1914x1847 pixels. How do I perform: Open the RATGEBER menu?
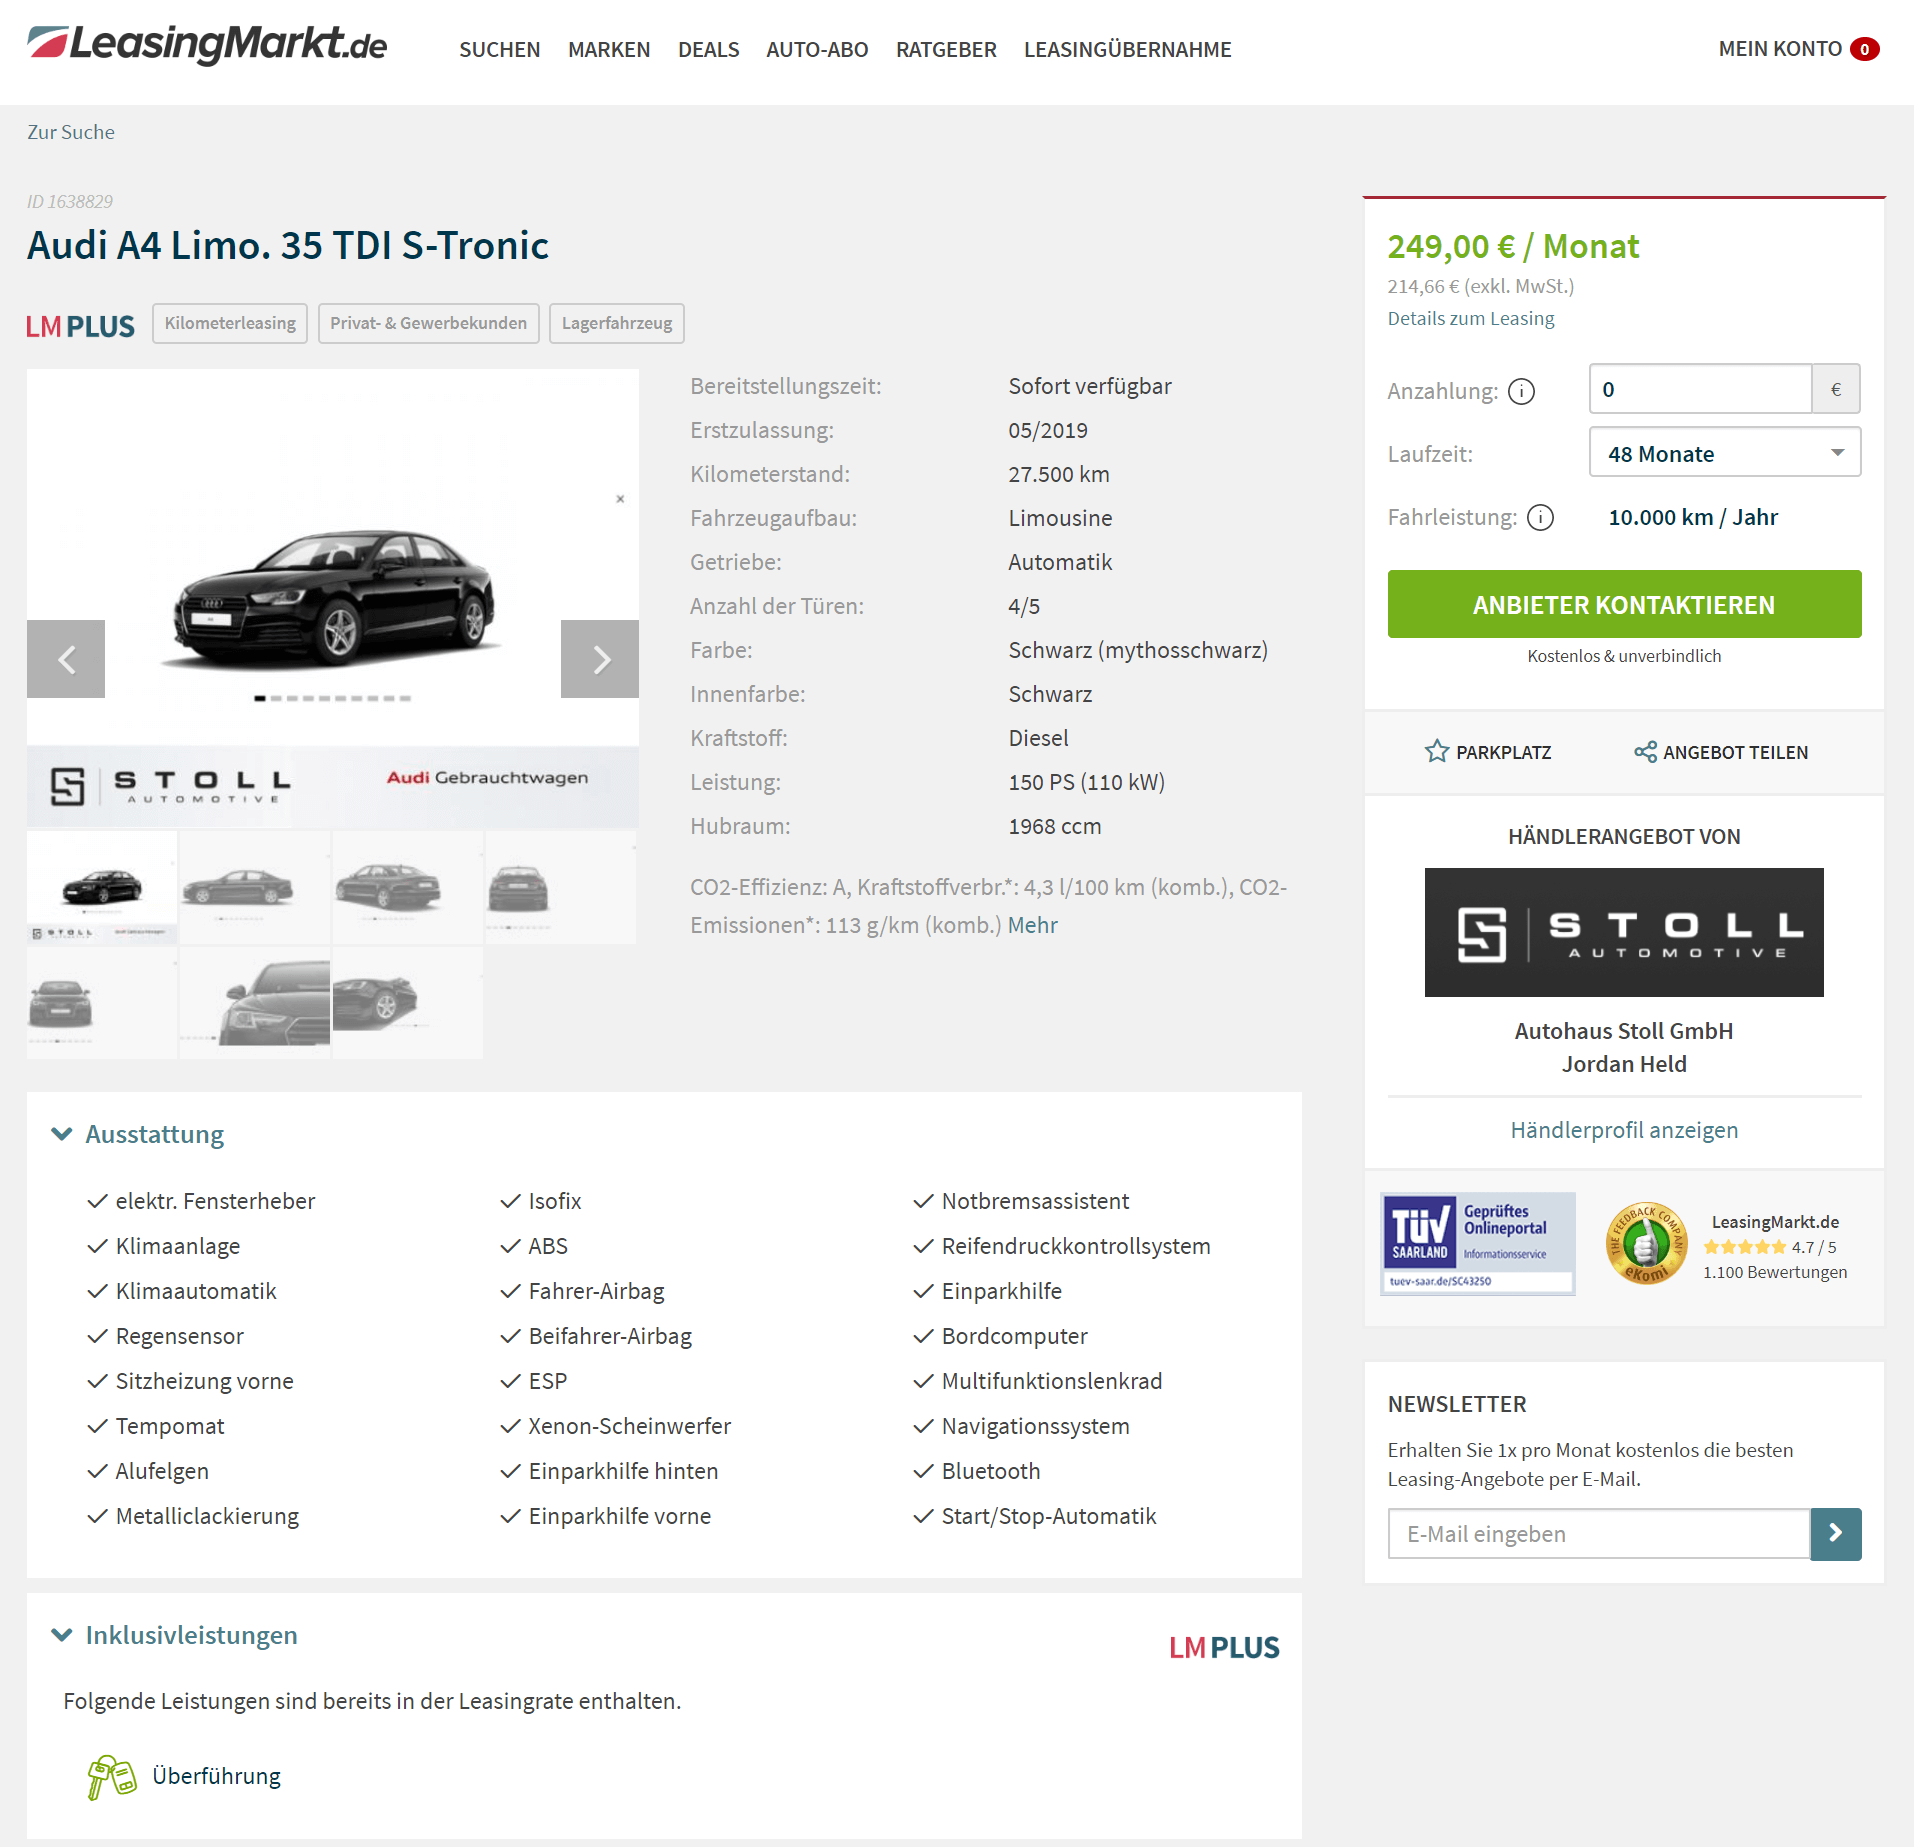946,49
